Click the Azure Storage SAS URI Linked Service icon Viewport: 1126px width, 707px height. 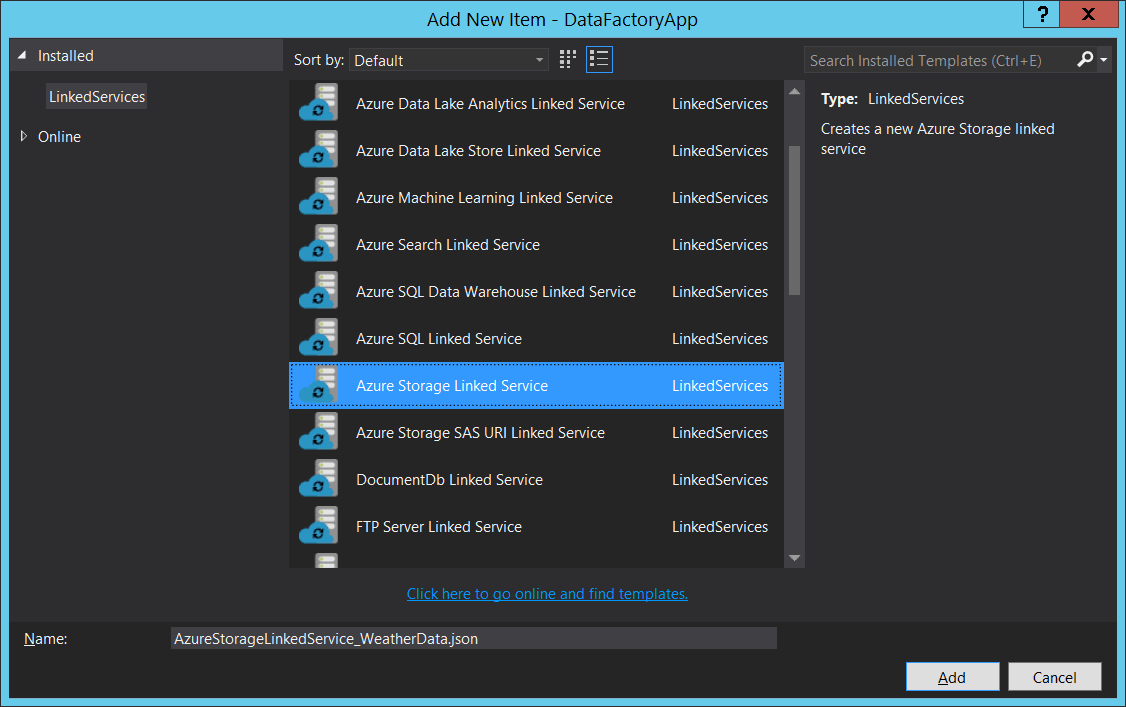coord(319,431)
